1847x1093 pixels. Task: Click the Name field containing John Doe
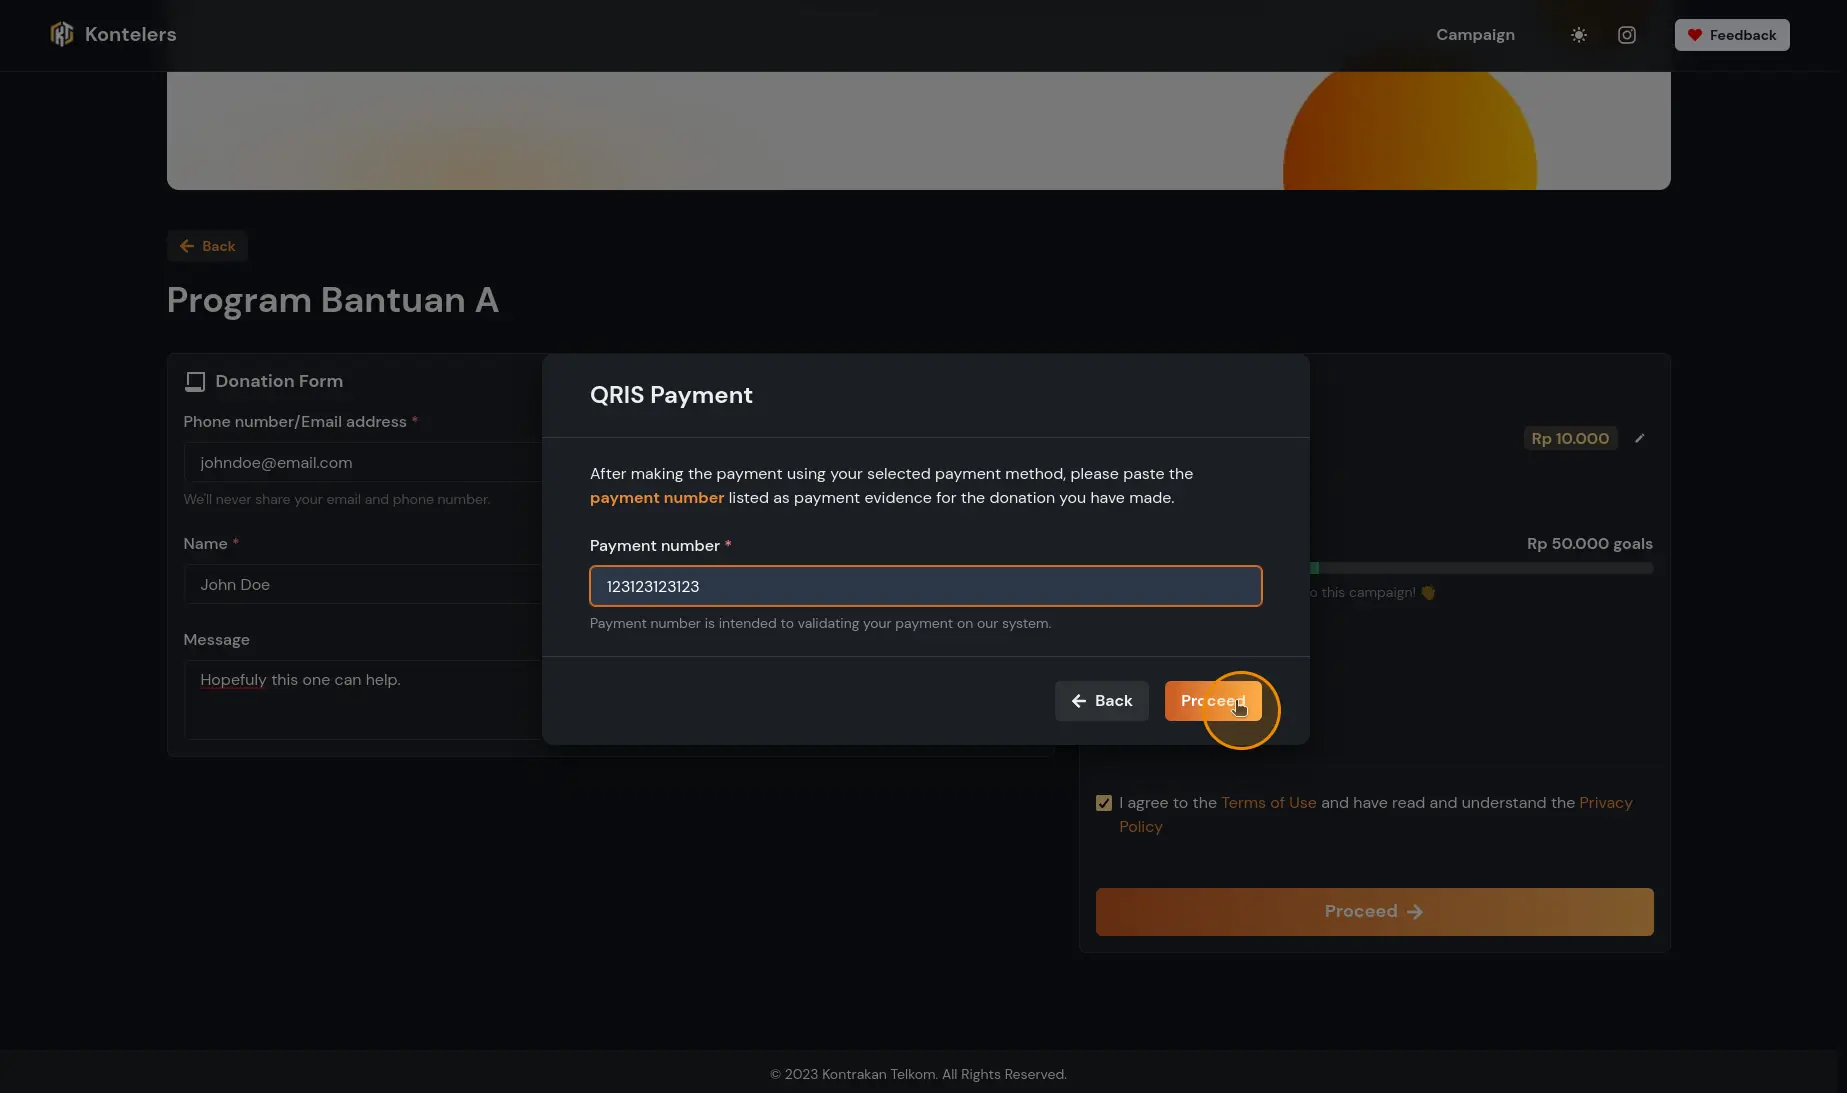pos(362,585)
